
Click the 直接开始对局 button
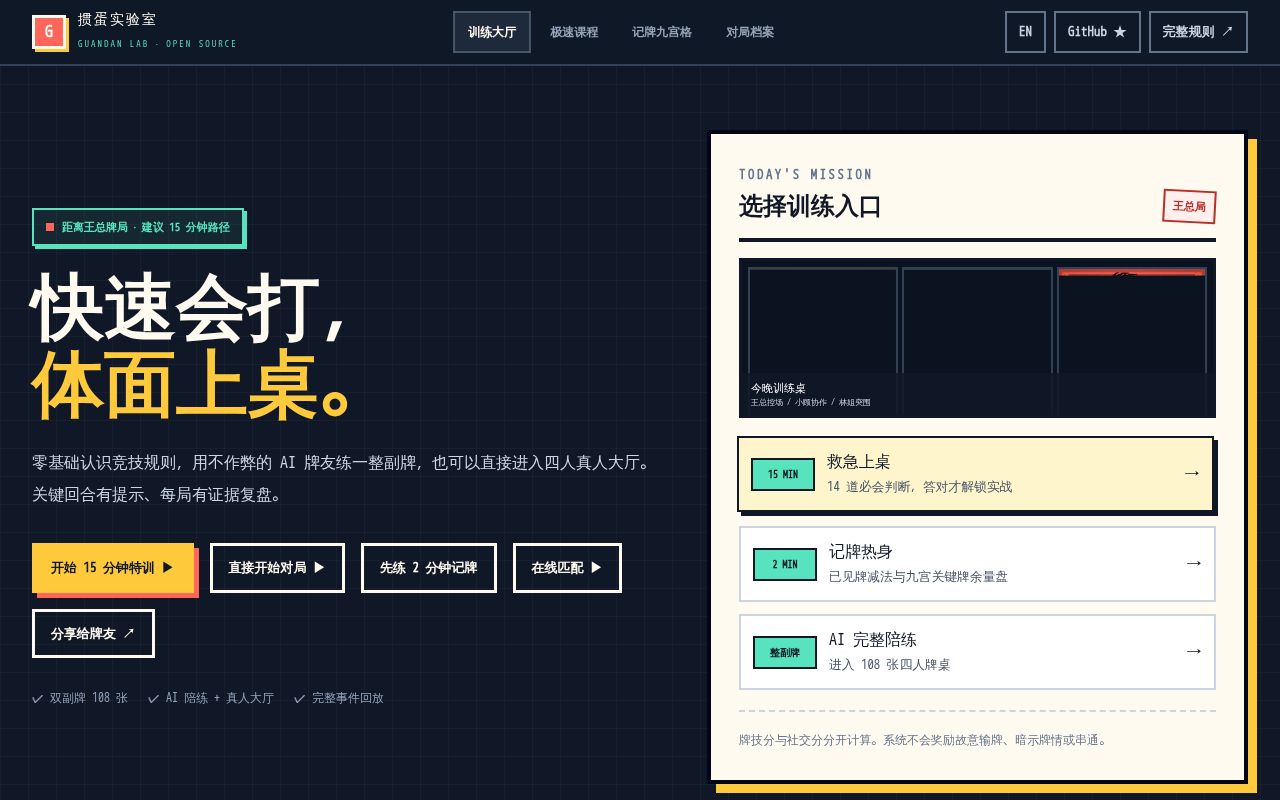277,568
